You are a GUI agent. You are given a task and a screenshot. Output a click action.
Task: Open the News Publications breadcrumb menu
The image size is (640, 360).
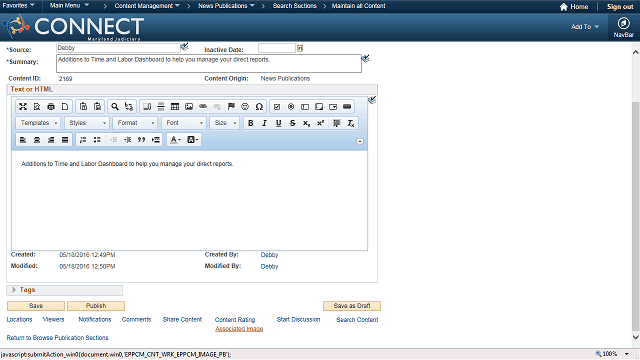click(226, 6)
